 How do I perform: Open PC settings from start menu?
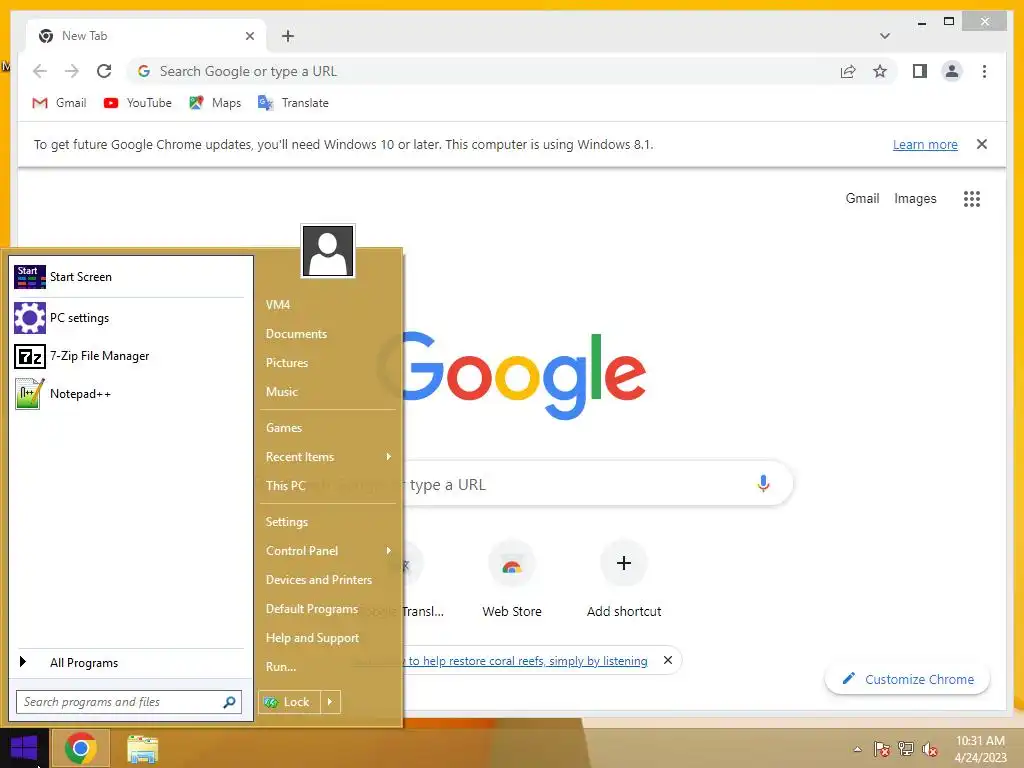coord(129,318)
